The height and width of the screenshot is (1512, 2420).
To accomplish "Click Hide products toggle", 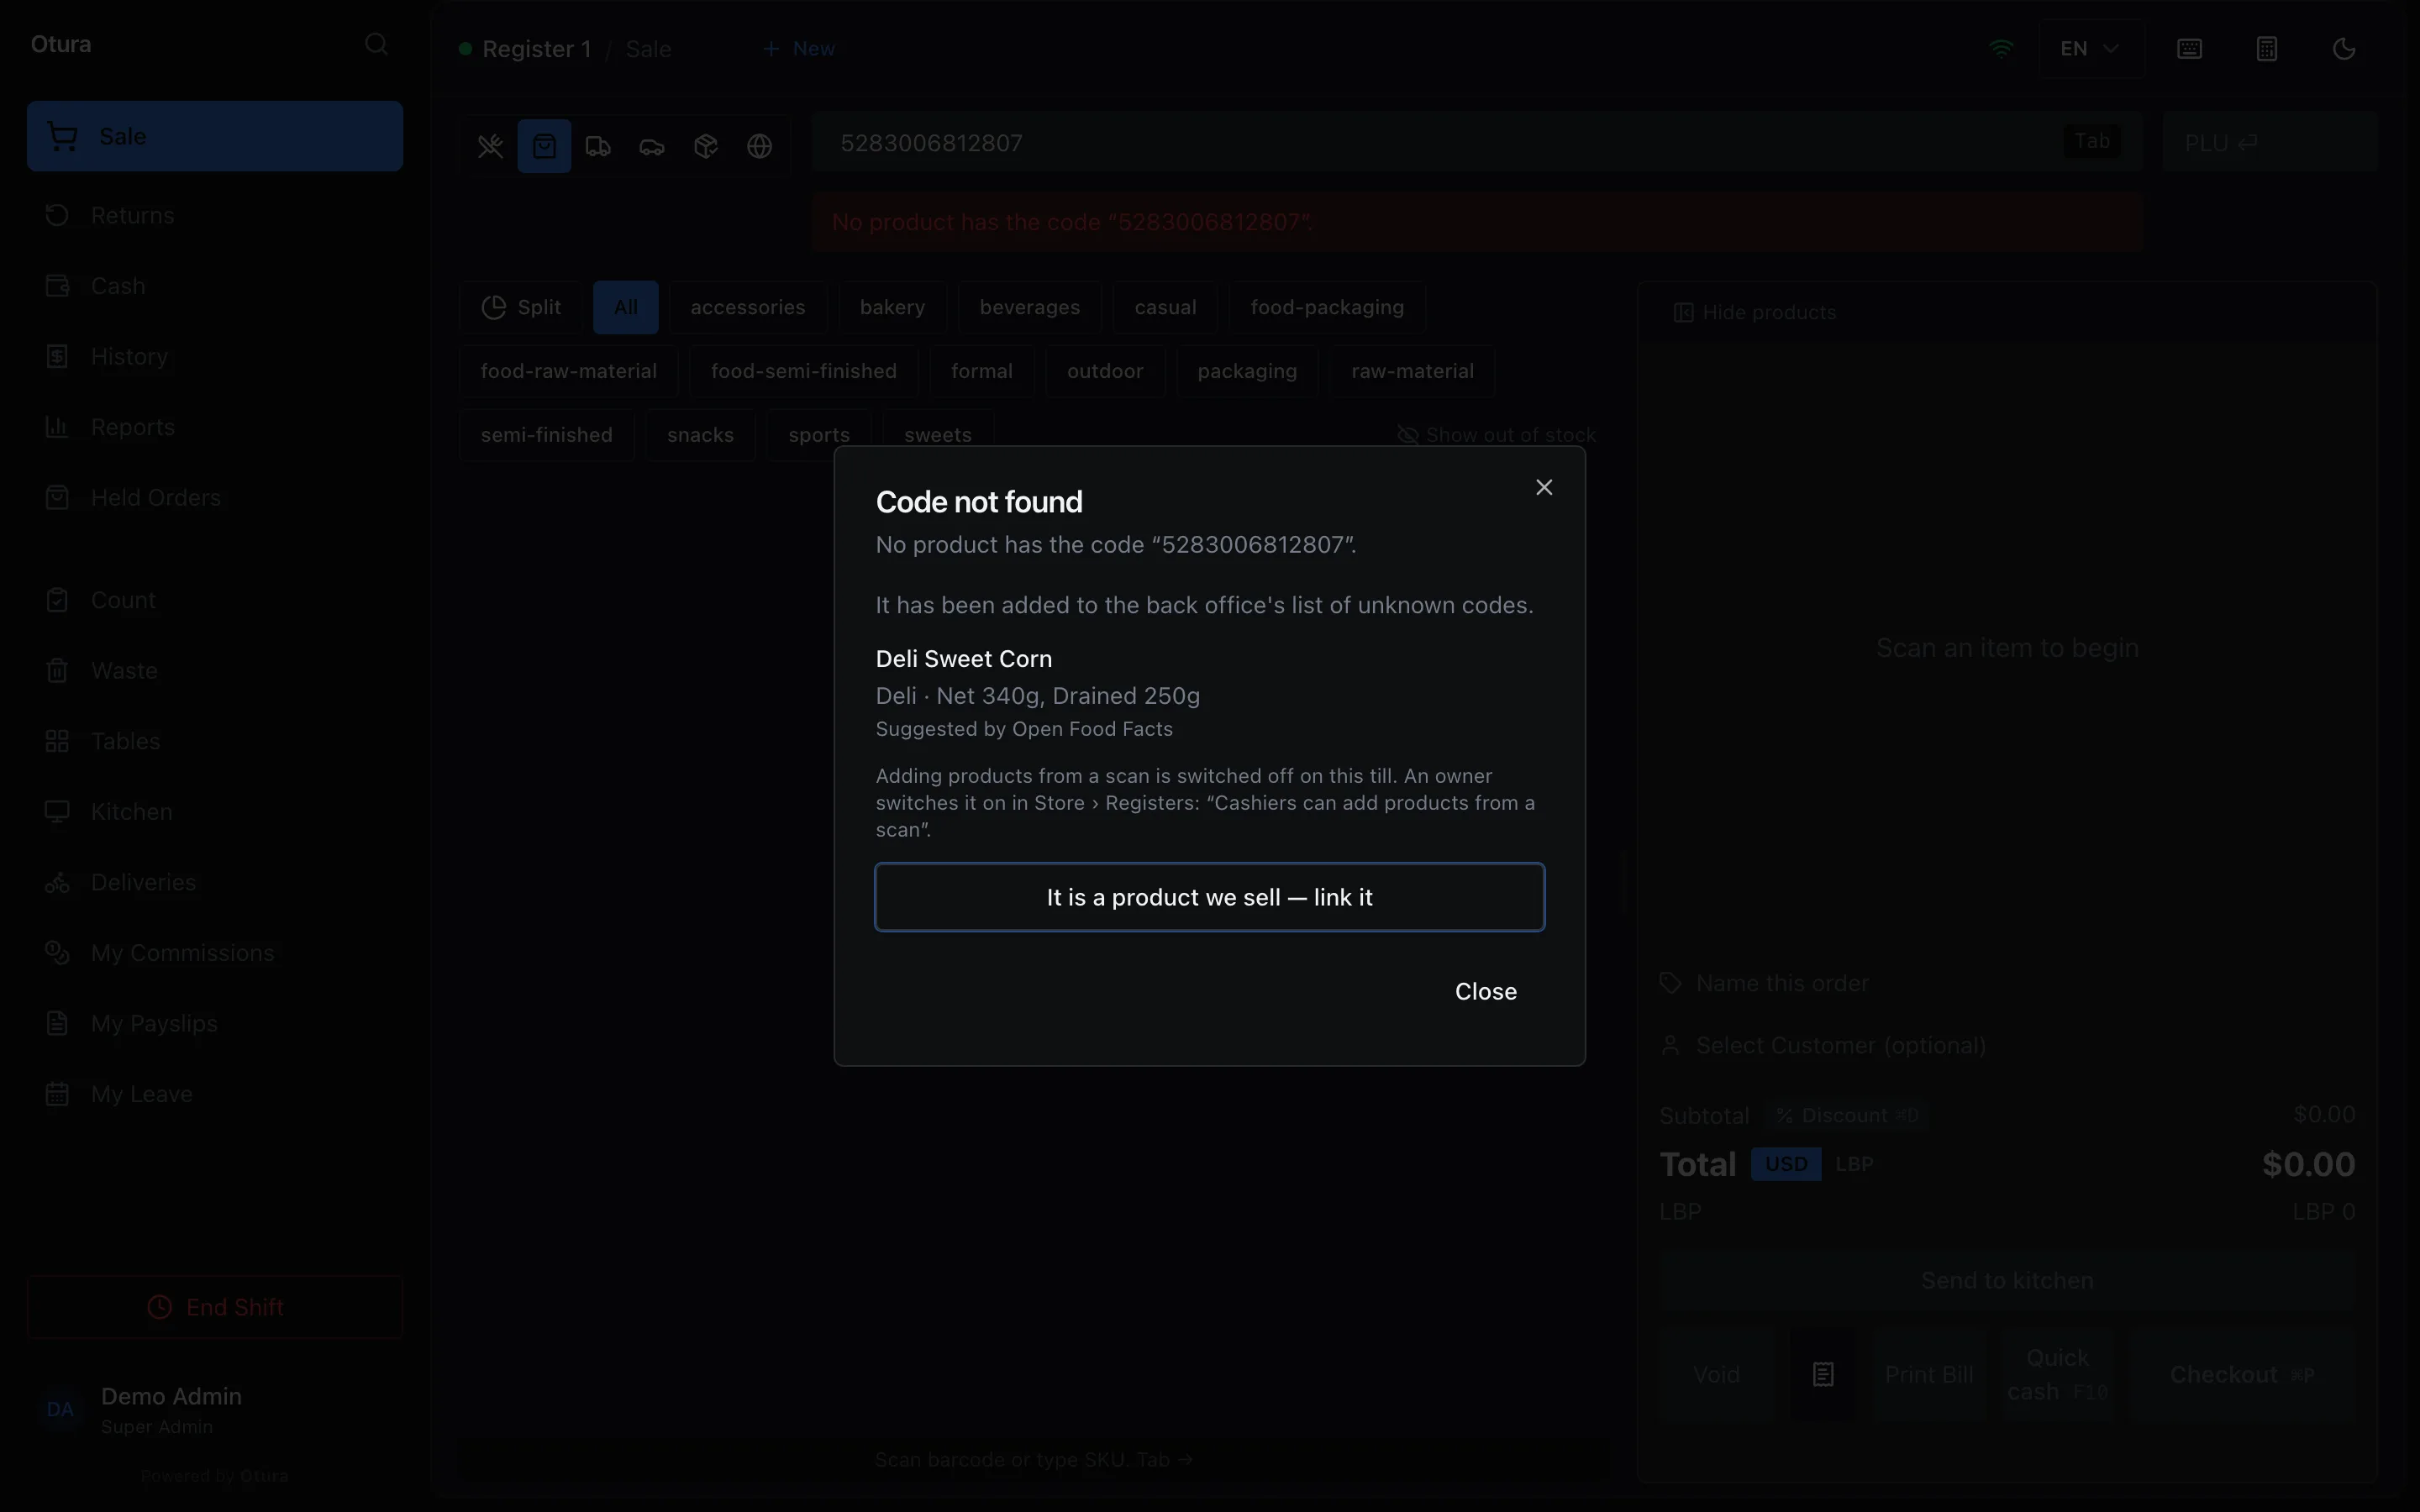I will [1755, 312].
